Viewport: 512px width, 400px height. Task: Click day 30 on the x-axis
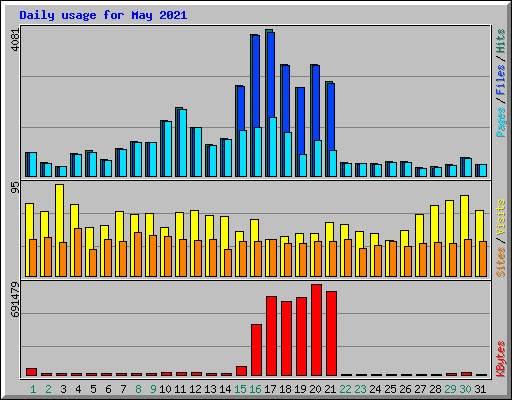[x=465, y=389]
